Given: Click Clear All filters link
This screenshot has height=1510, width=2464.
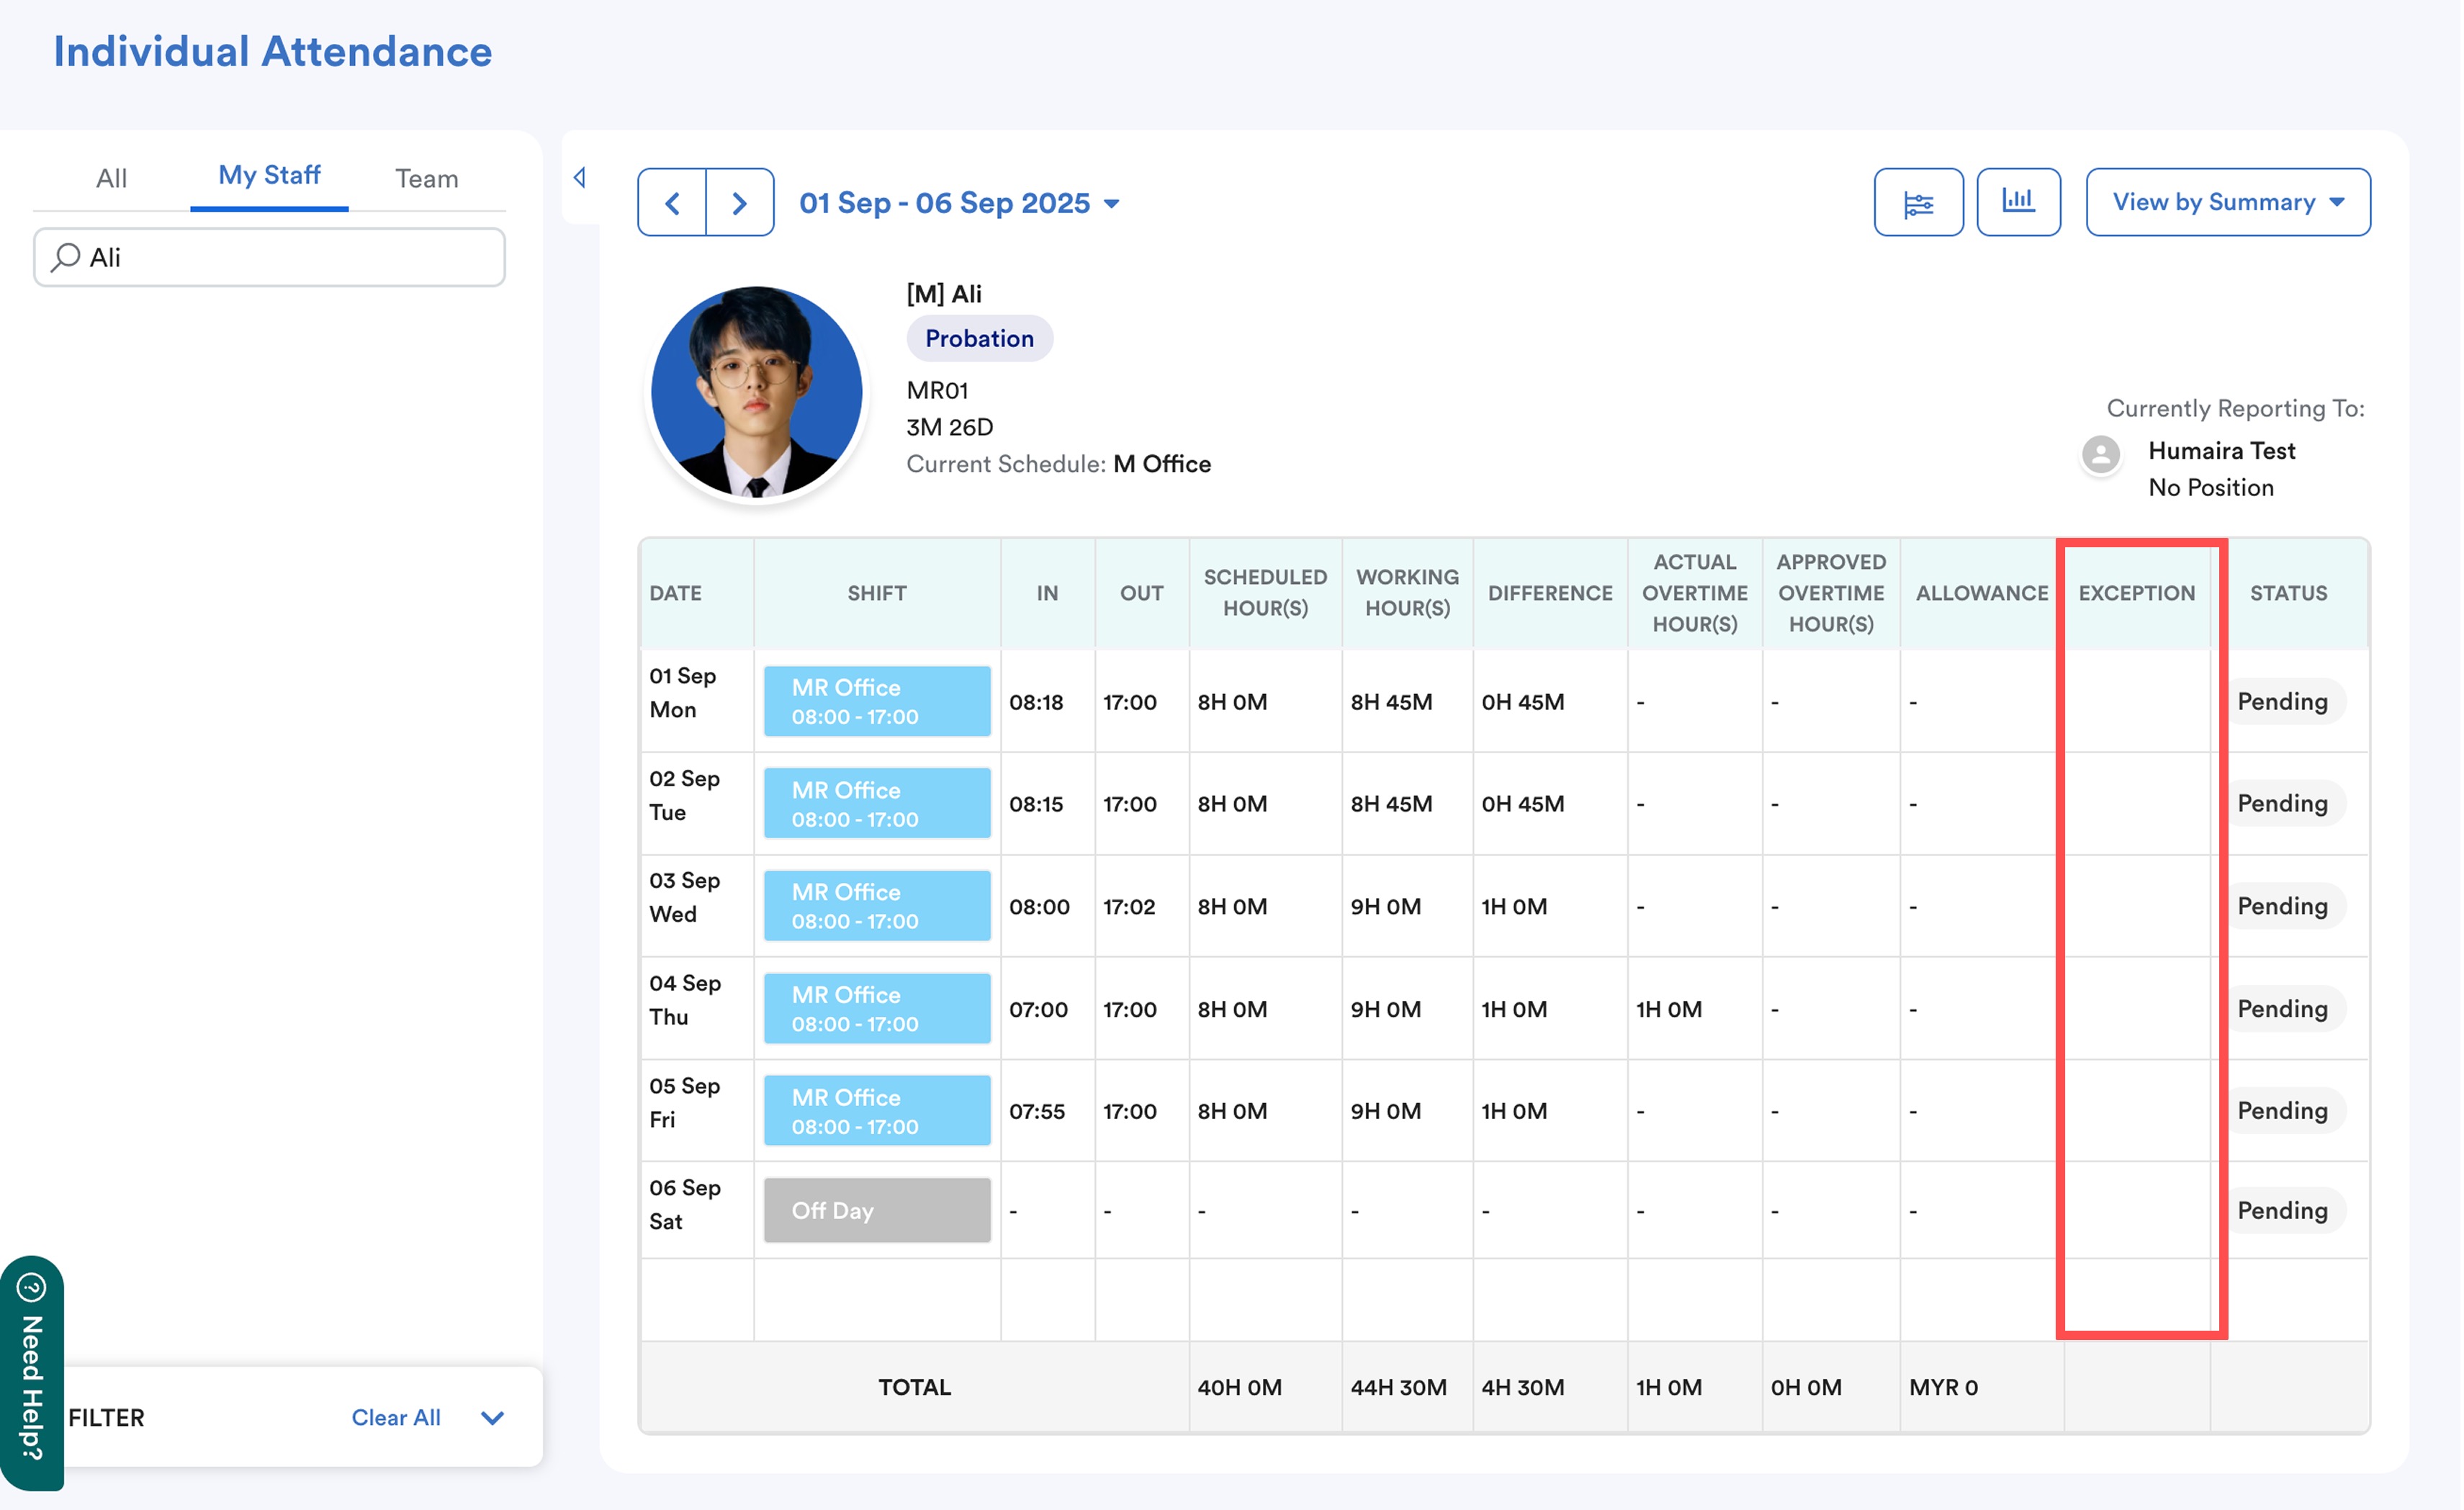Looking at the screenshot, I should pos(395,1417).
